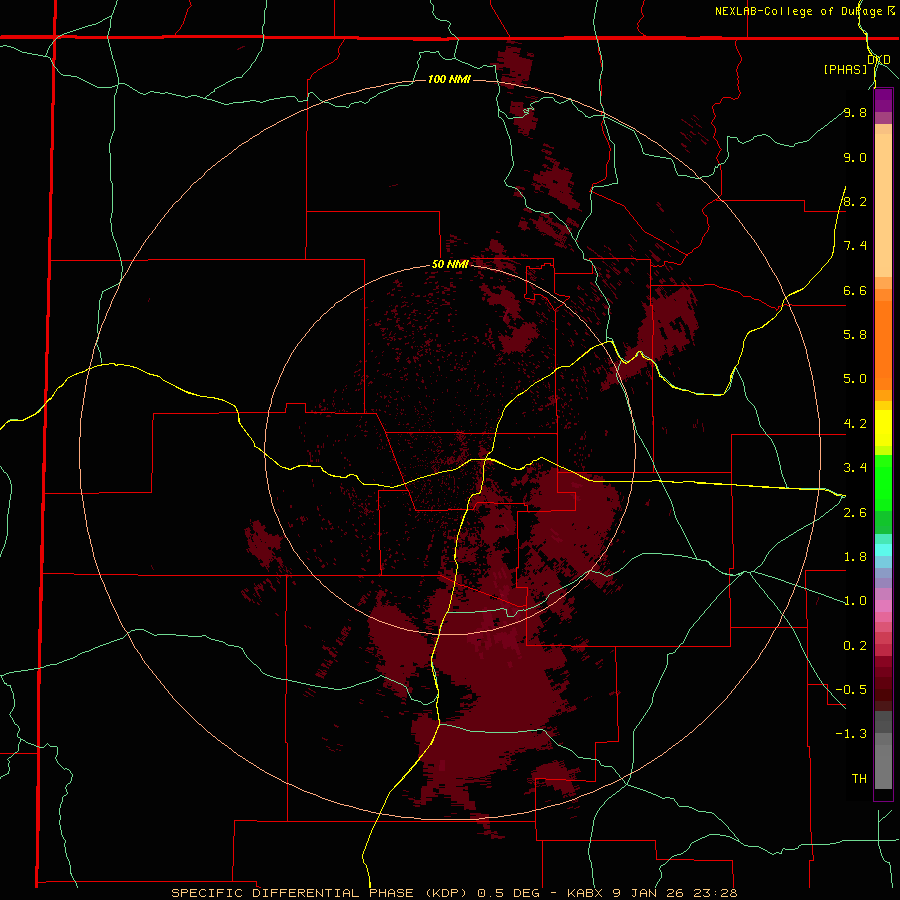This screenshot has width=900, height=900.
Task: Click the SPECIFIC DIFFERENTIAL PHASE (KDP) caption text
Action: (x=321, y=893)
